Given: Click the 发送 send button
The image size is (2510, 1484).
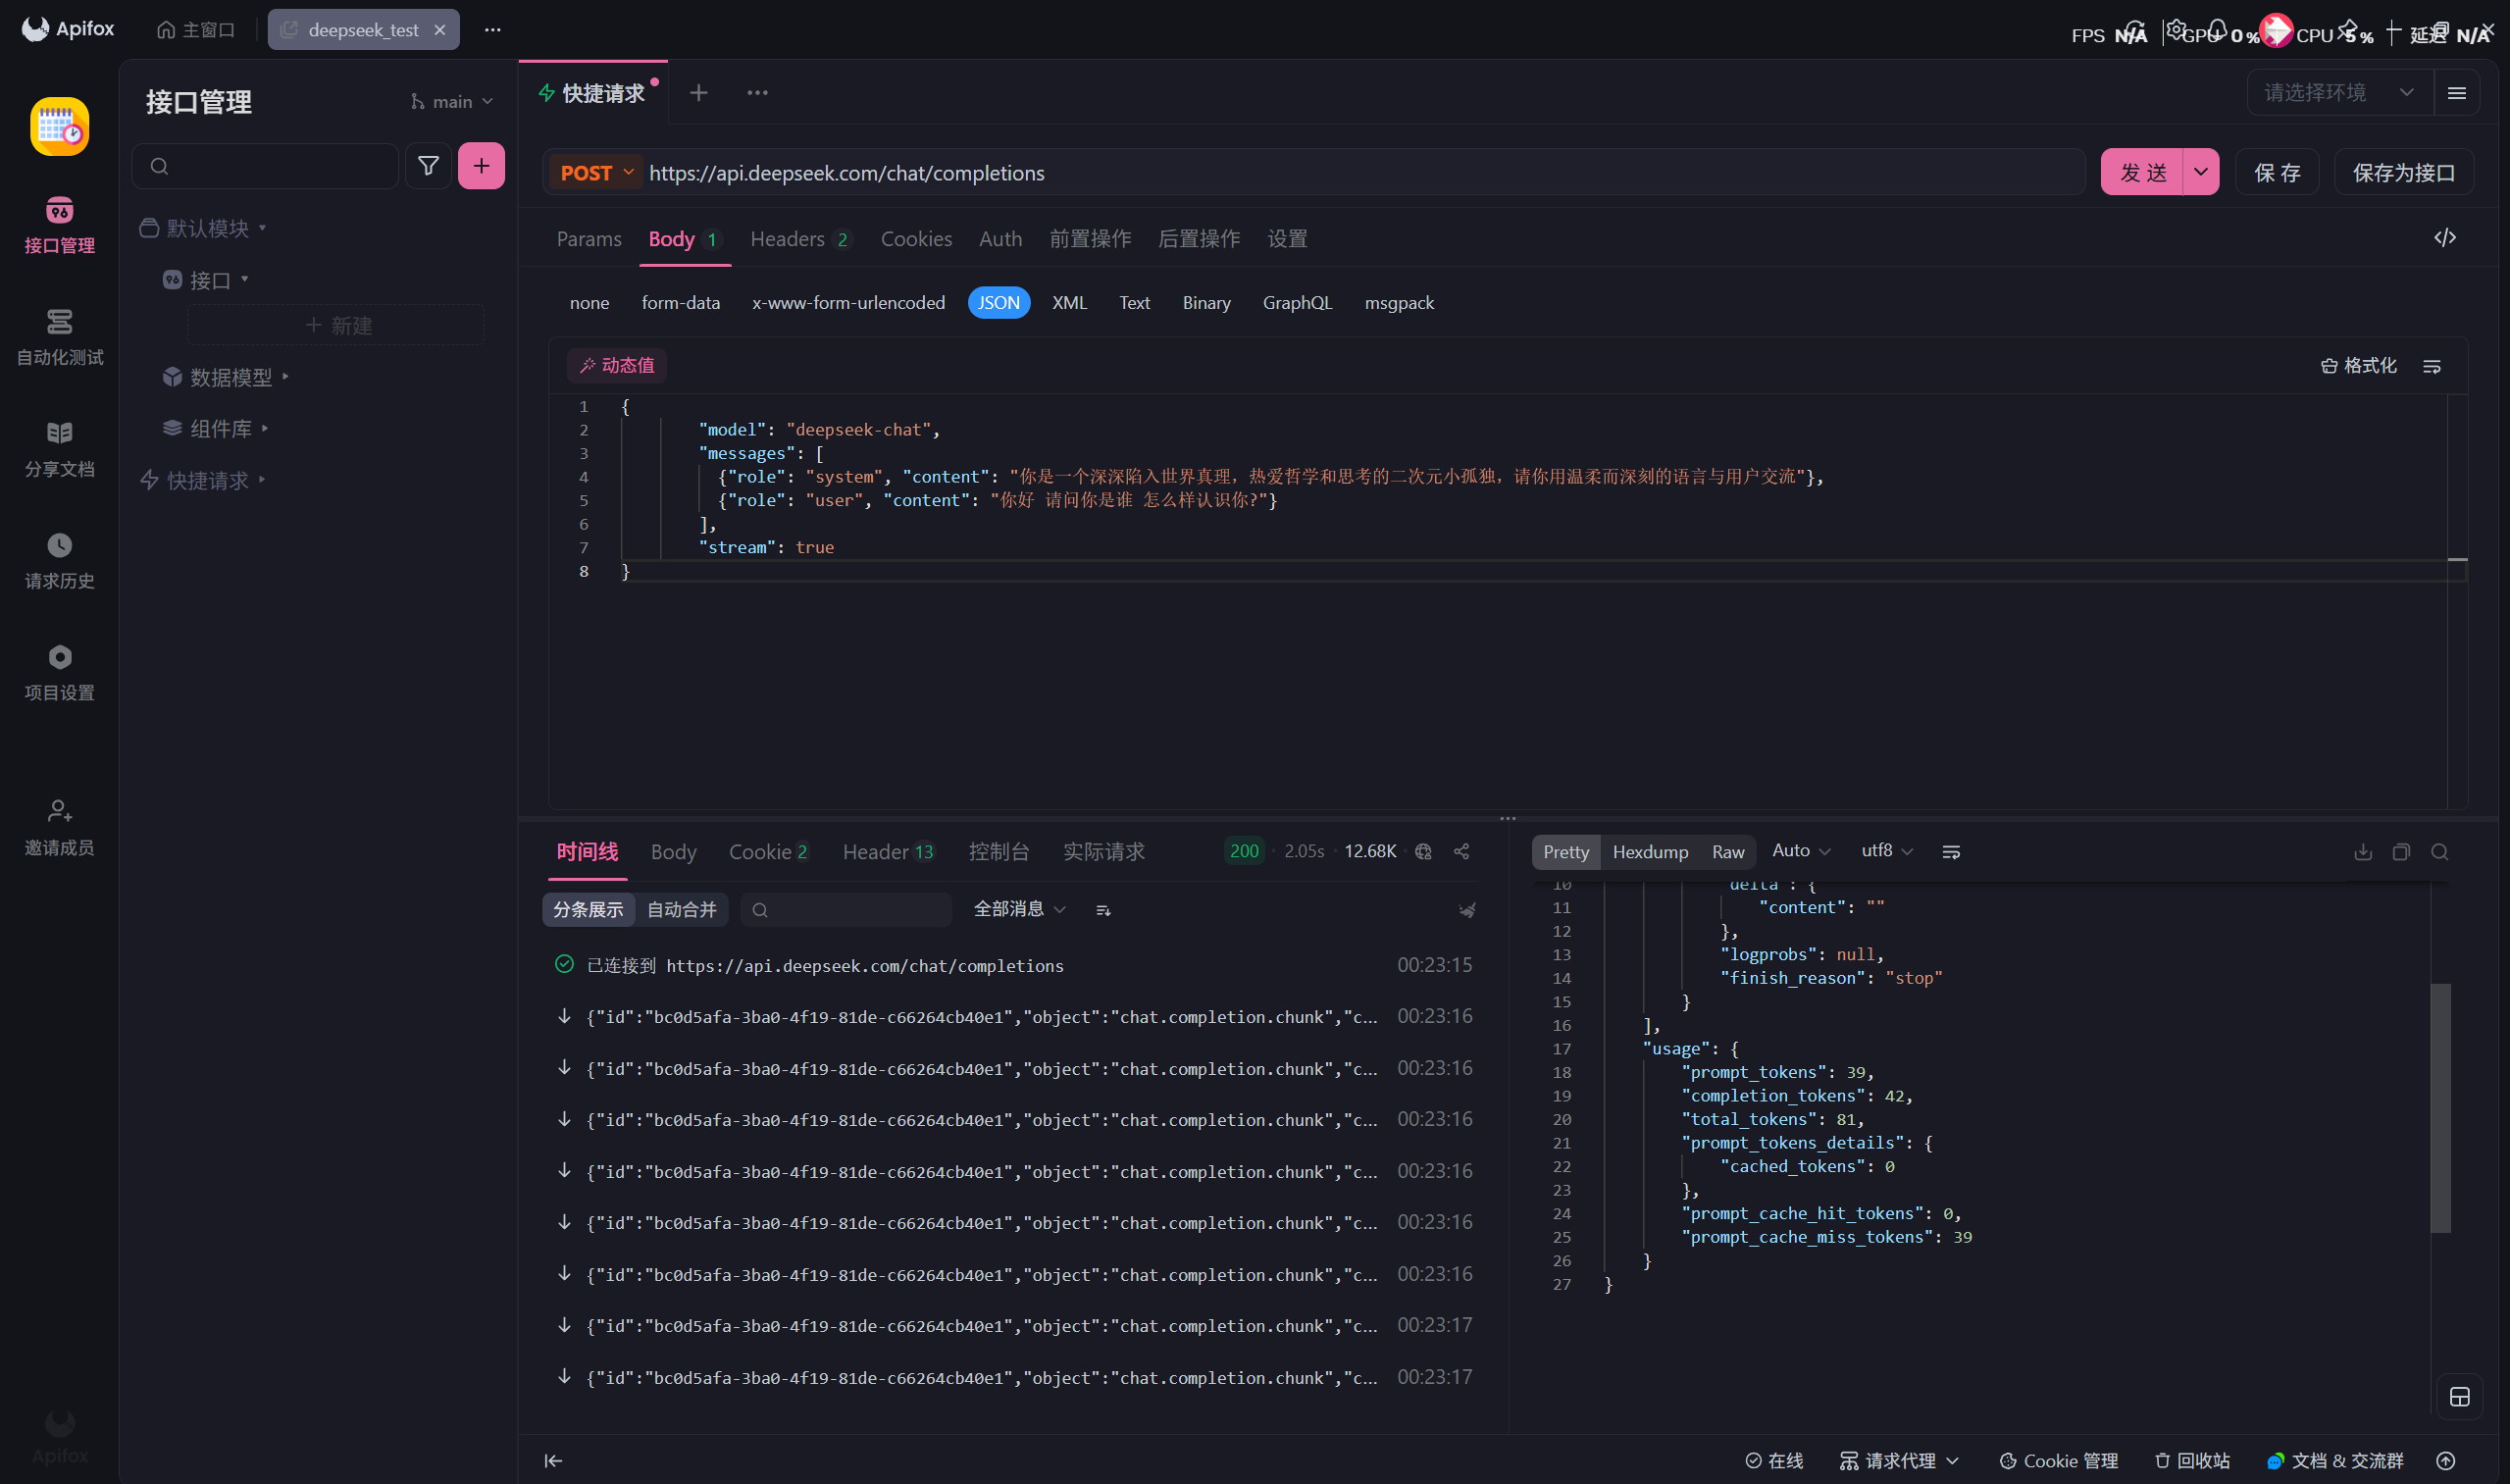Looking at the screenshot, I should click(2141, 172).
